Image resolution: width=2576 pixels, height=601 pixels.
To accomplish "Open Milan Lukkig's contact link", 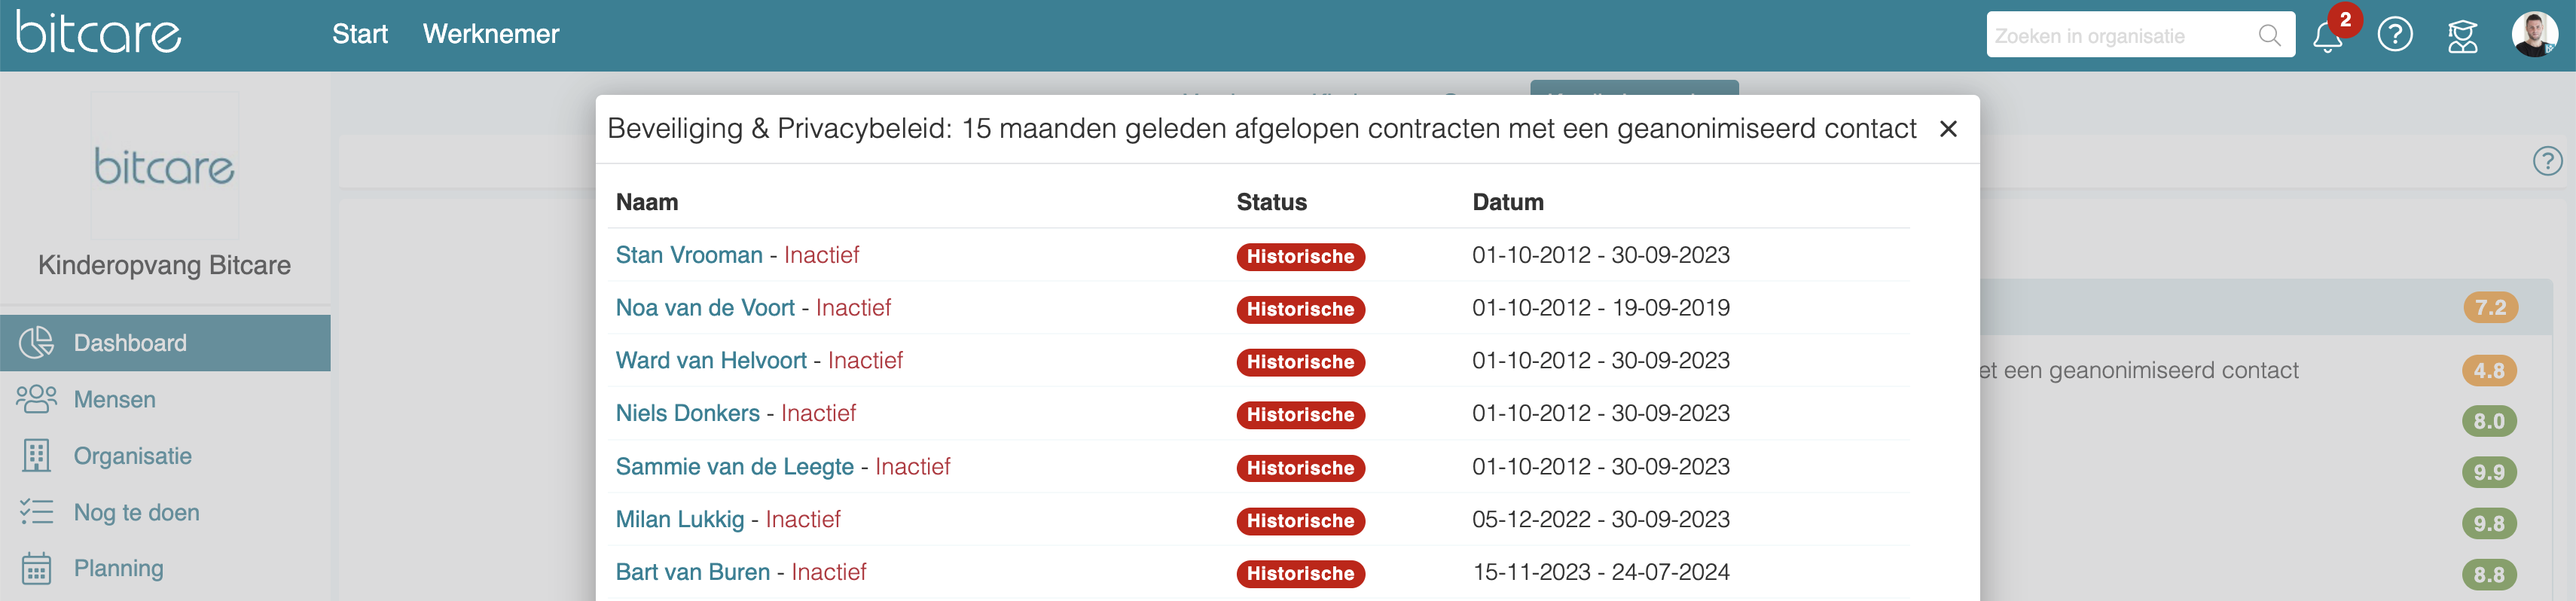I will (x=680, y=520).
